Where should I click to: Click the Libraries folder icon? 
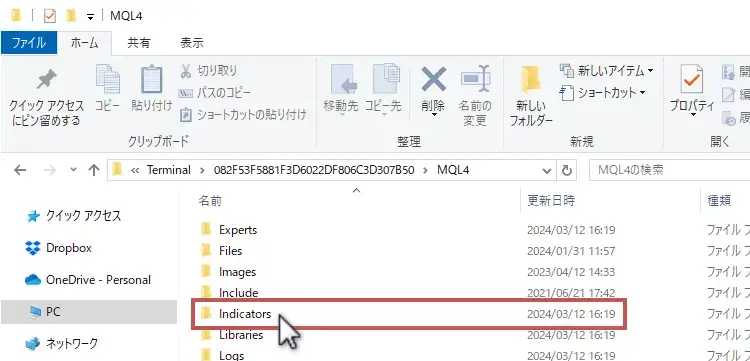[x=206, y=335]
